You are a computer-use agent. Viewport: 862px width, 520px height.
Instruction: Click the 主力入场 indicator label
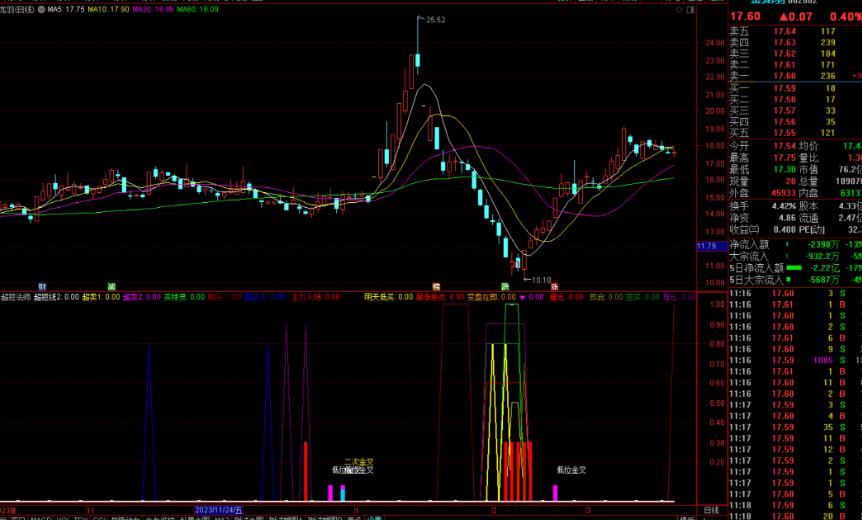(316, 297)
